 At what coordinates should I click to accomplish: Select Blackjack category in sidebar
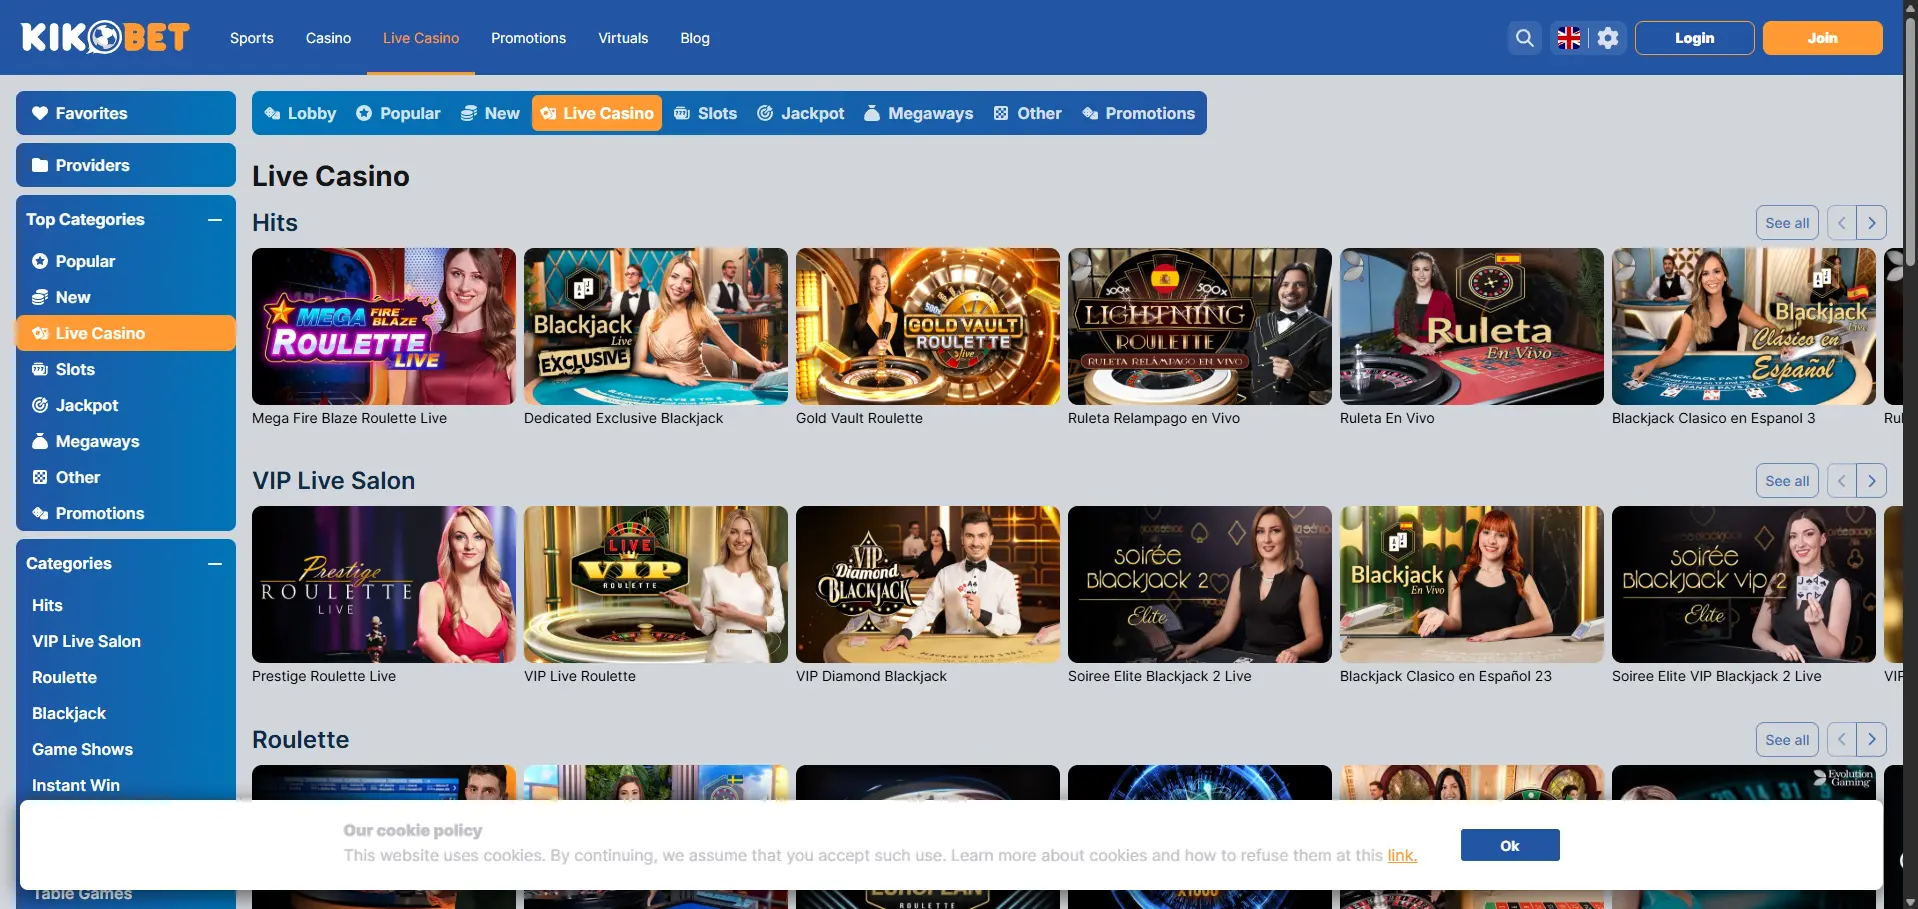tap(69, 713)
